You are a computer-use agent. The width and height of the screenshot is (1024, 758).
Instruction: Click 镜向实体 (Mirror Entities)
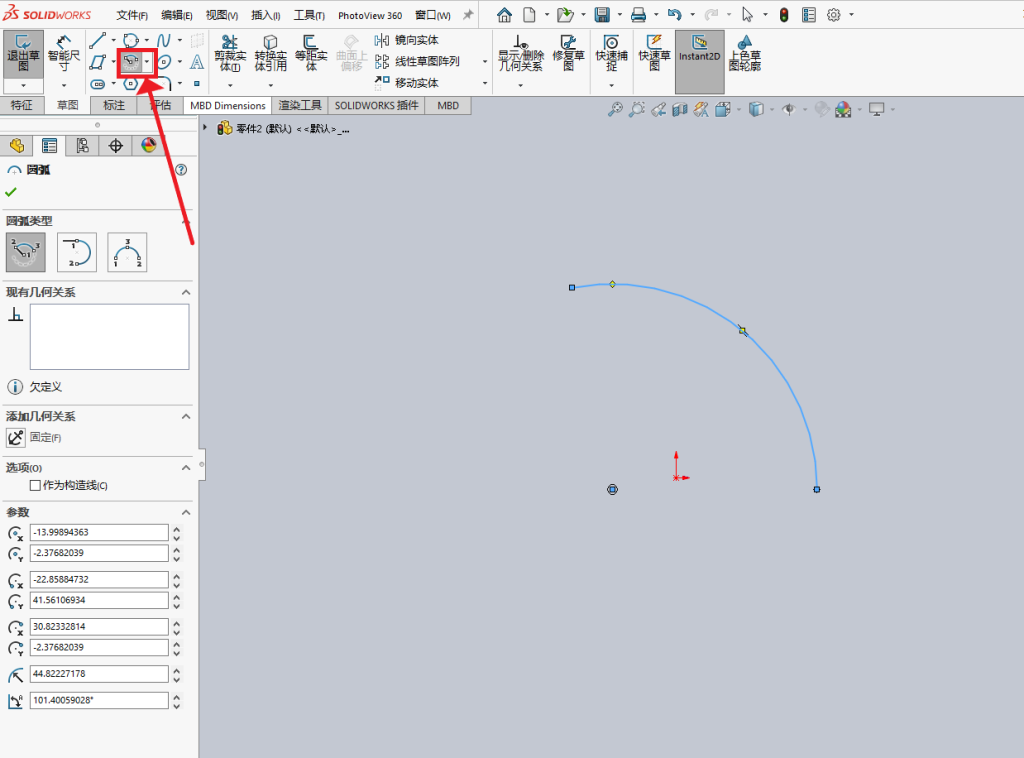coord(407,40)
